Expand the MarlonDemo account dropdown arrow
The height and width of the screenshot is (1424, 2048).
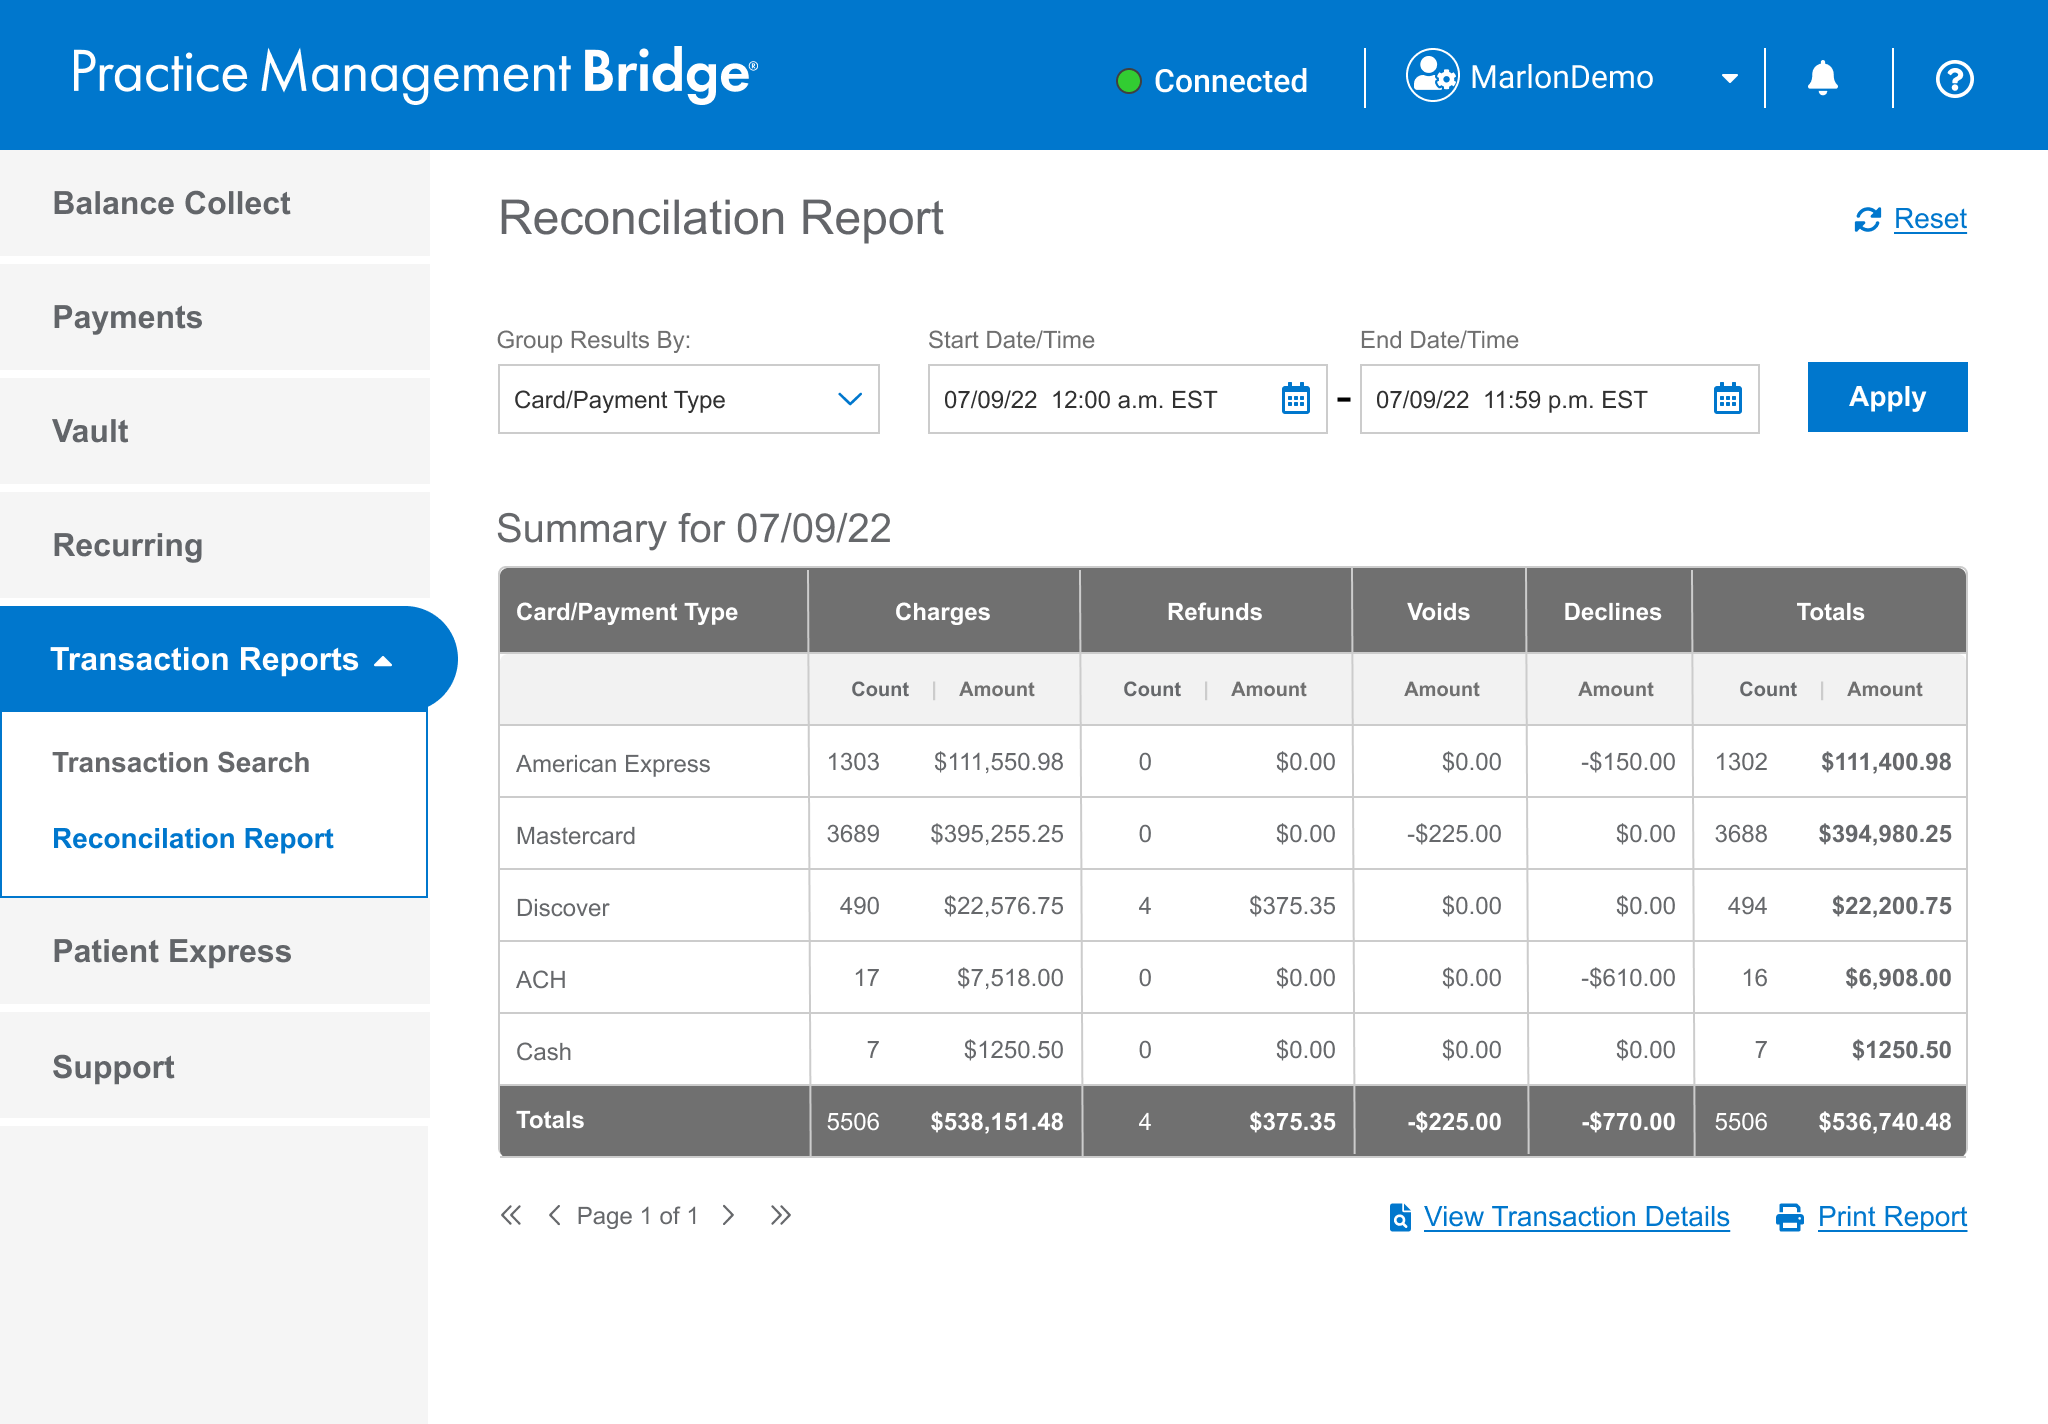(1729, 78)
